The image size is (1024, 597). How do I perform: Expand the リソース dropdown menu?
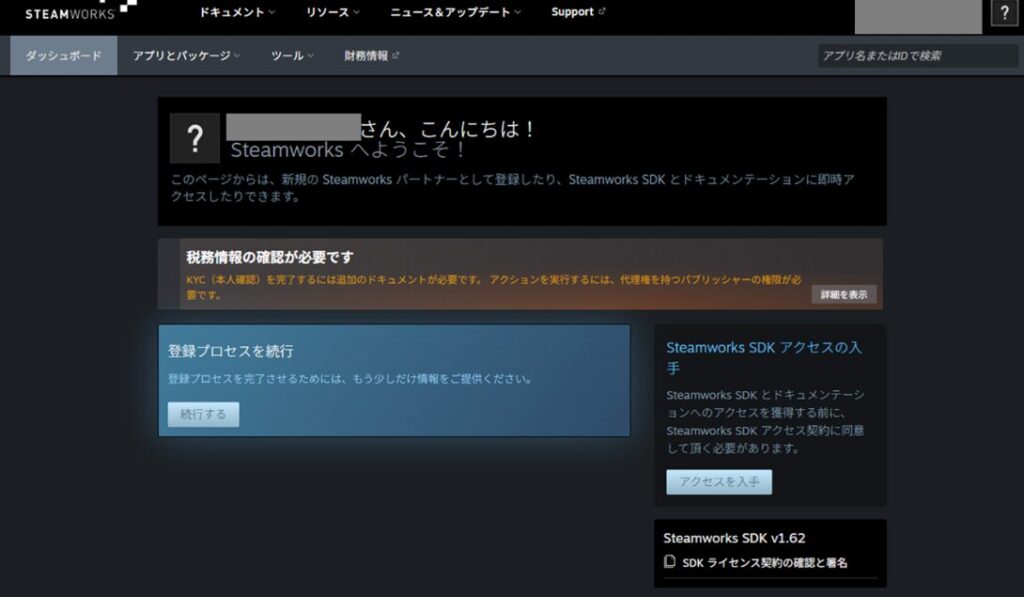332,12
